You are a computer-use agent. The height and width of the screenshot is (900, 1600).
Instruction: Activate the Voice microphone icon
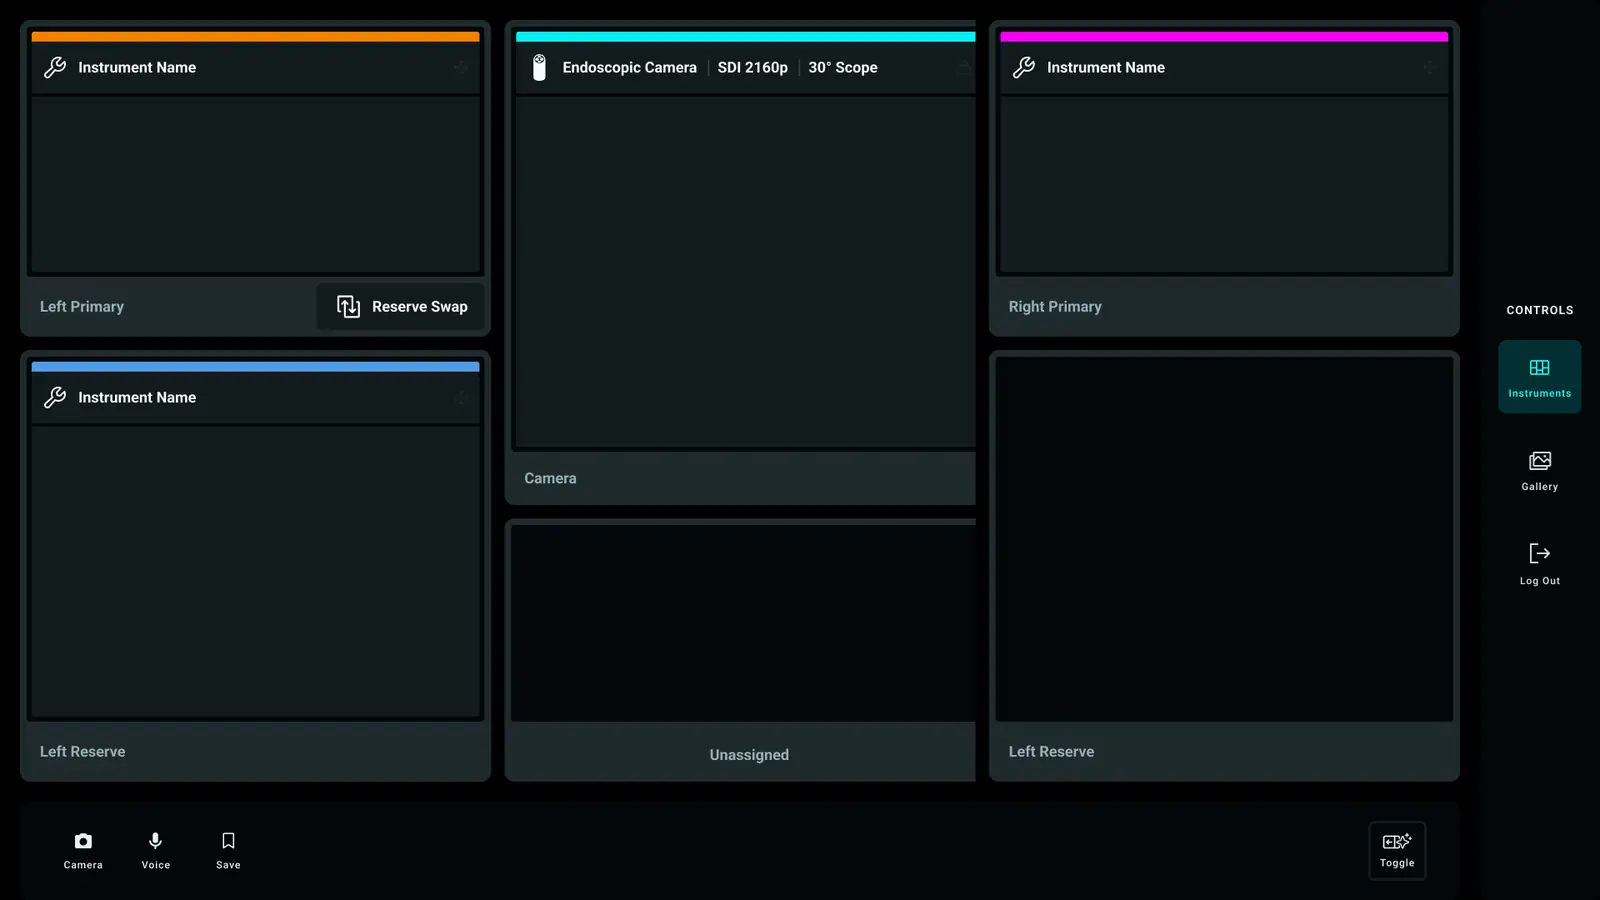click(x=155, y=841)
